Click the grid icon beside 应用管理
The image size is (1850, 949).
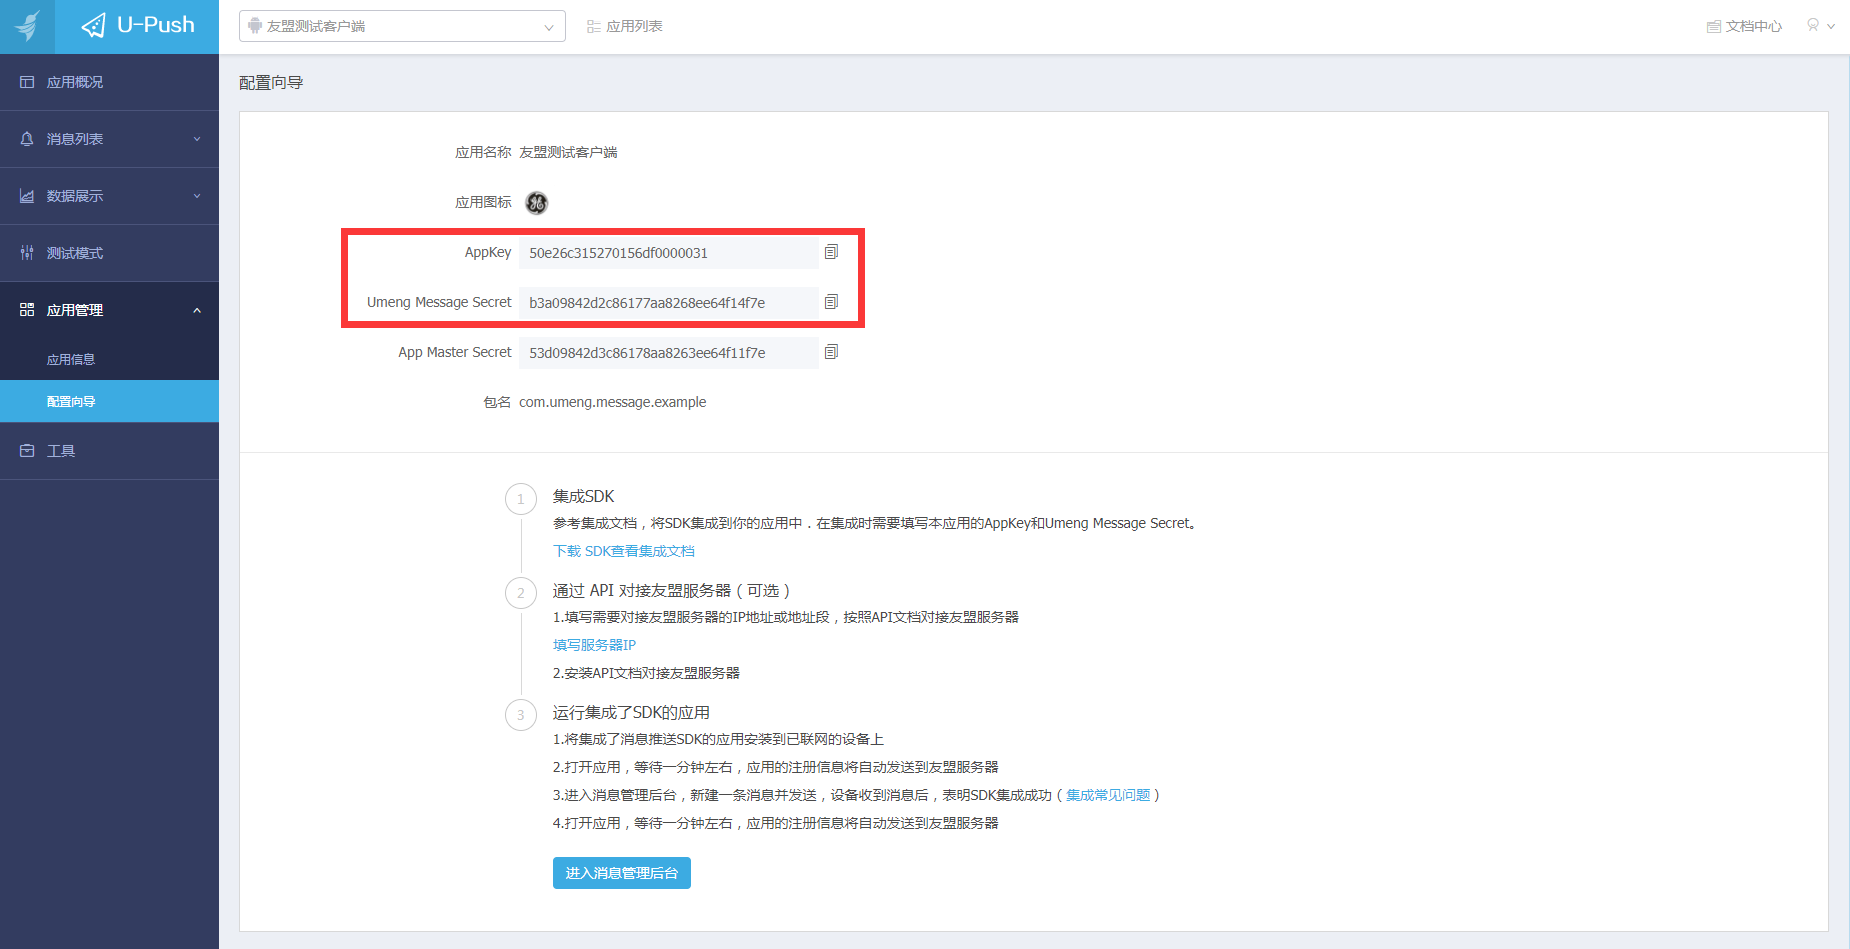pos(27,310)
